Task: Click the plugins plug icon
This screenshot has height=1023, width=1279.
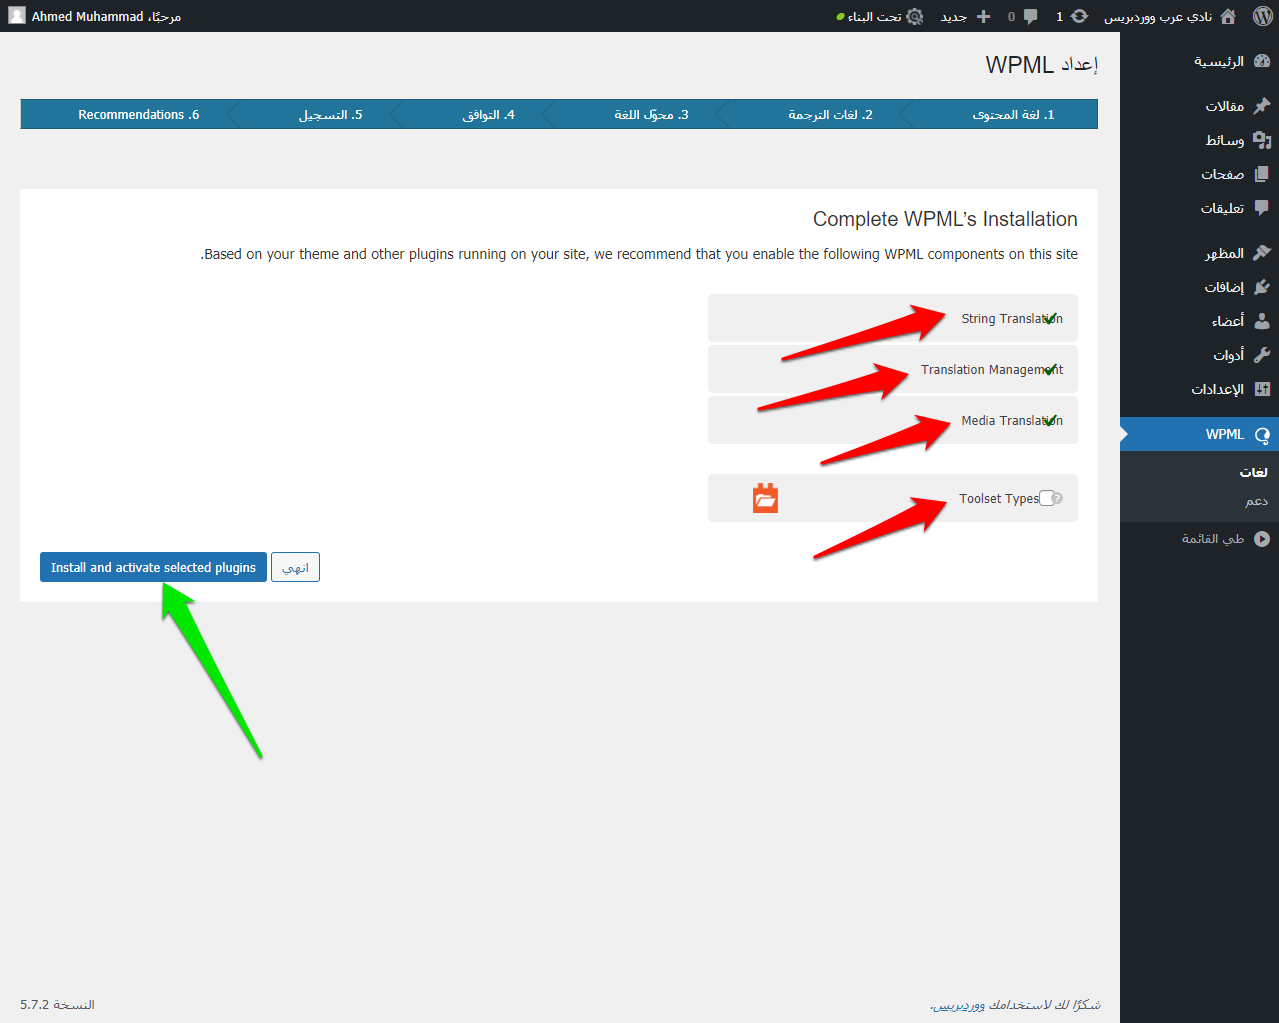Action: tap(1262, 287)
